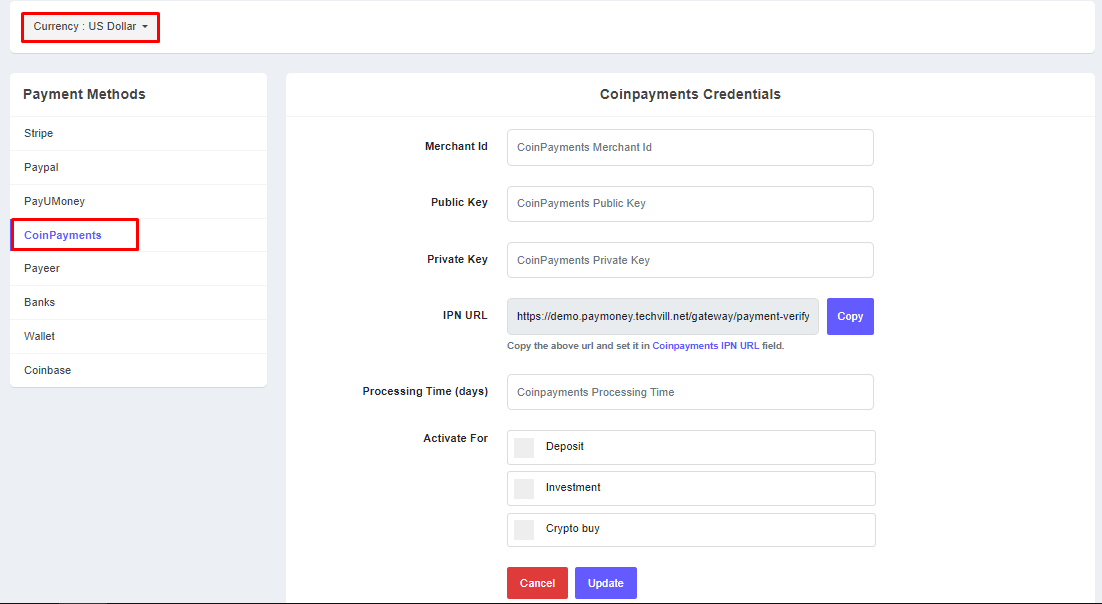Check the Crypto buy checkbox

(x=524, y=529)
